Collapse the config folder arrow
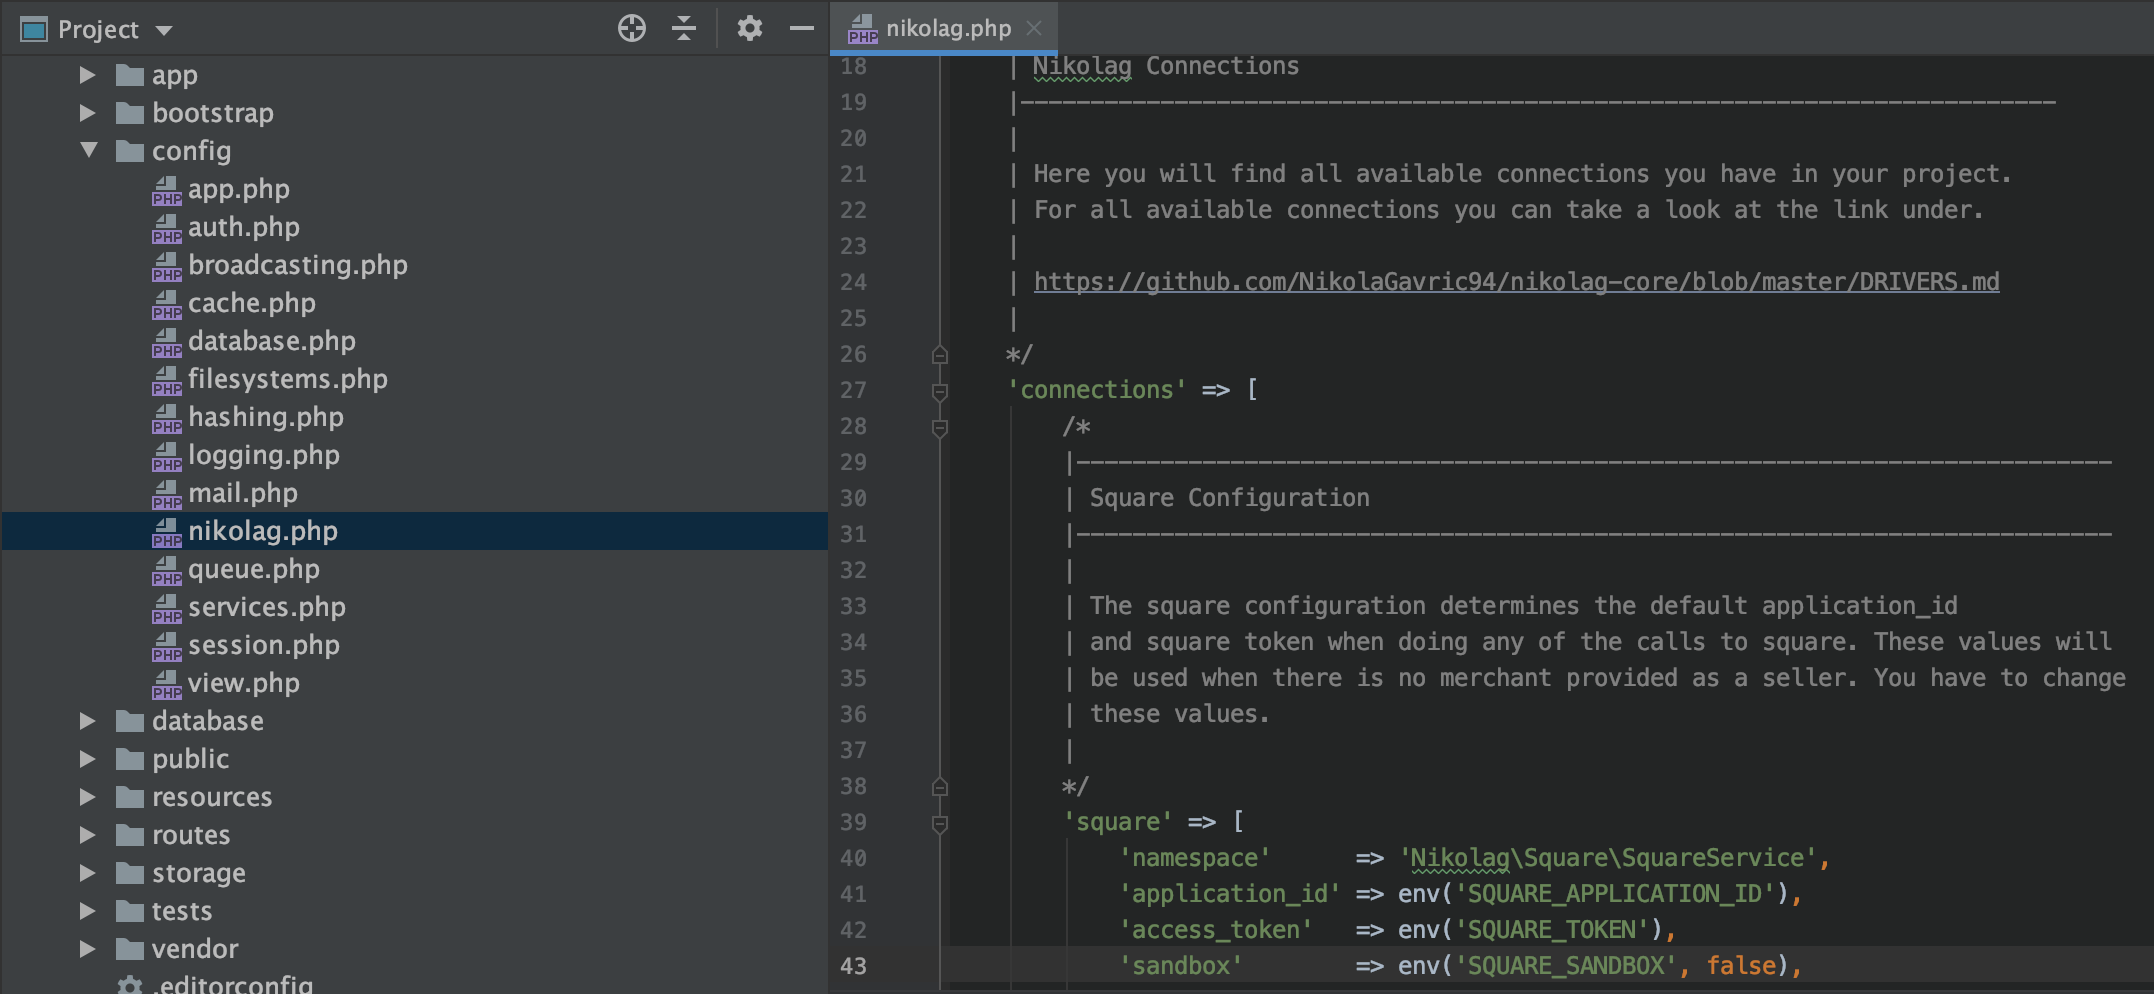Screen dimensions: 2154x994 pyautogui.click(x=89, y=151)
